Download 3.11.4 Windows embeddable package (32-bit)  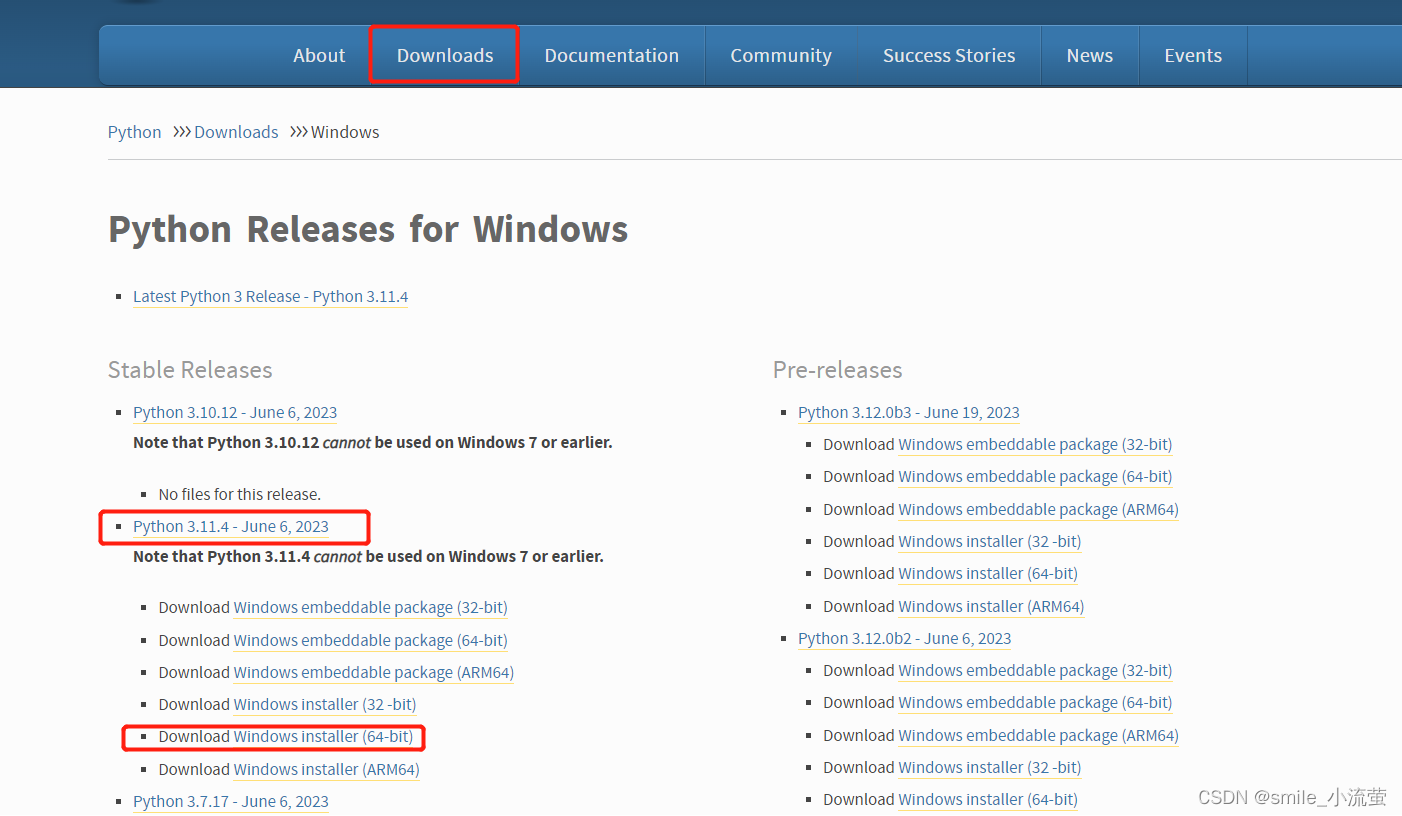[370, 608]
